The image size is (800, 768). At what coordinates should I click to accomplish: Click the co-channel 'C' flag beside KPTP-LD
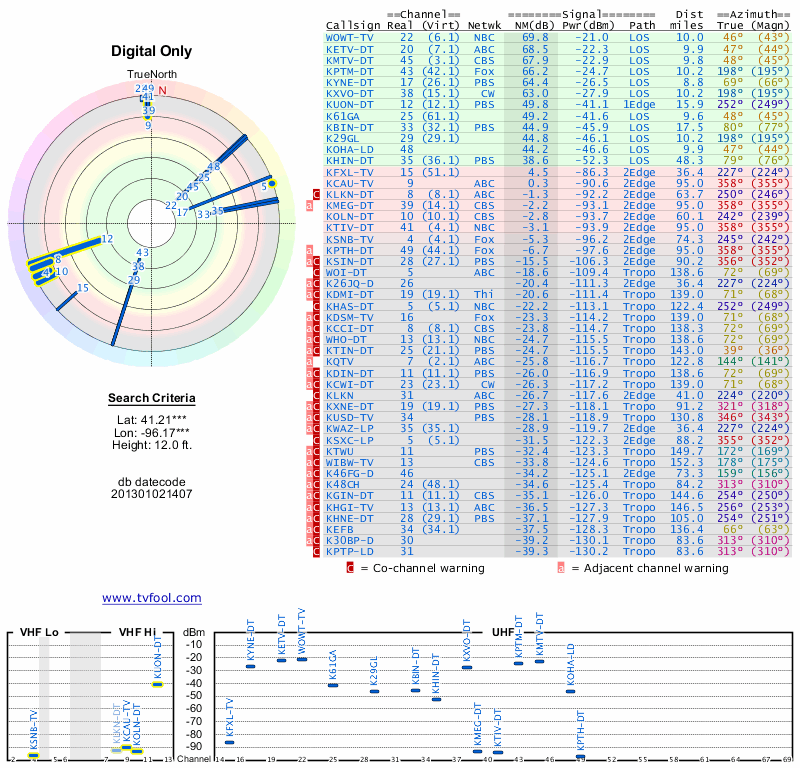point(316,552)
